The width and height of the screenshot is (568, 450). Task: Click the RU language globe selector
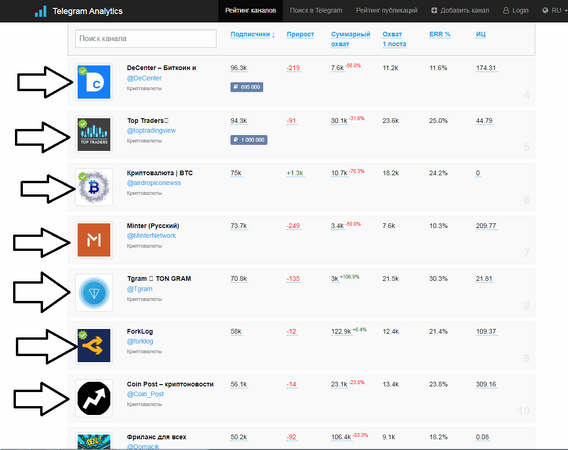[554, 11]
